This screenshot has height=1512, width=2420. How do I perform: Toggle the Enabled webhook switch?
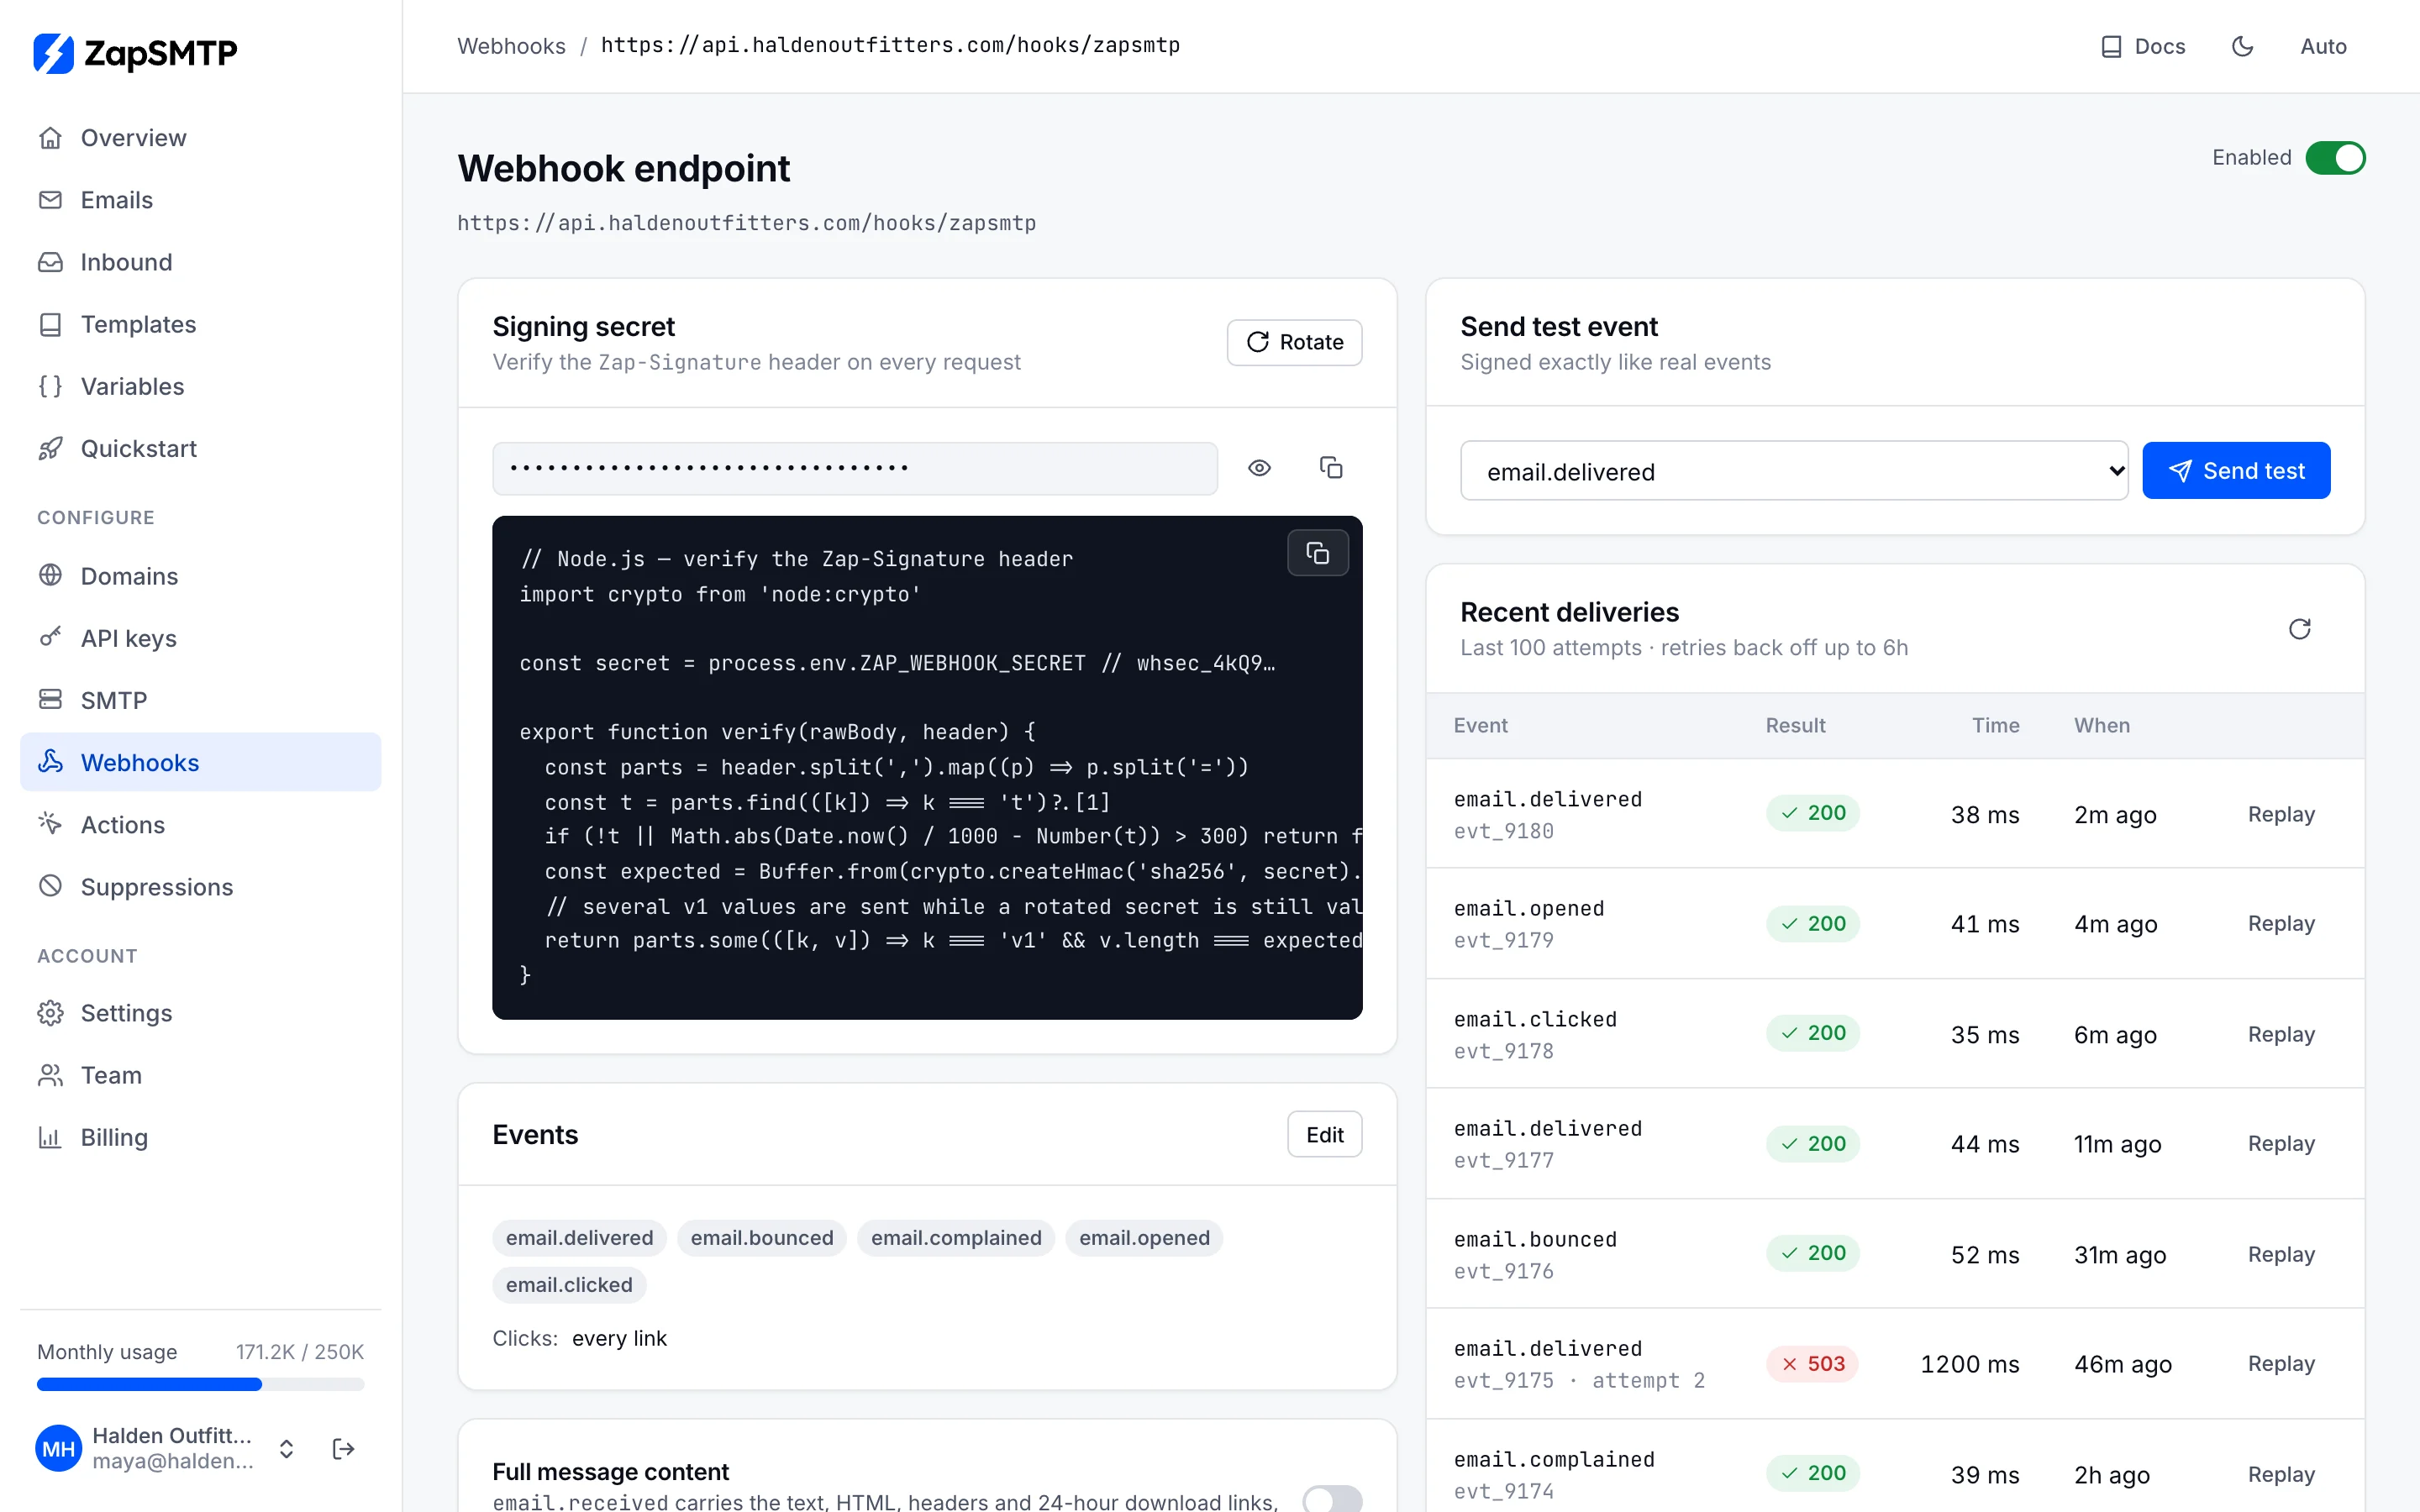point(2335,158)
